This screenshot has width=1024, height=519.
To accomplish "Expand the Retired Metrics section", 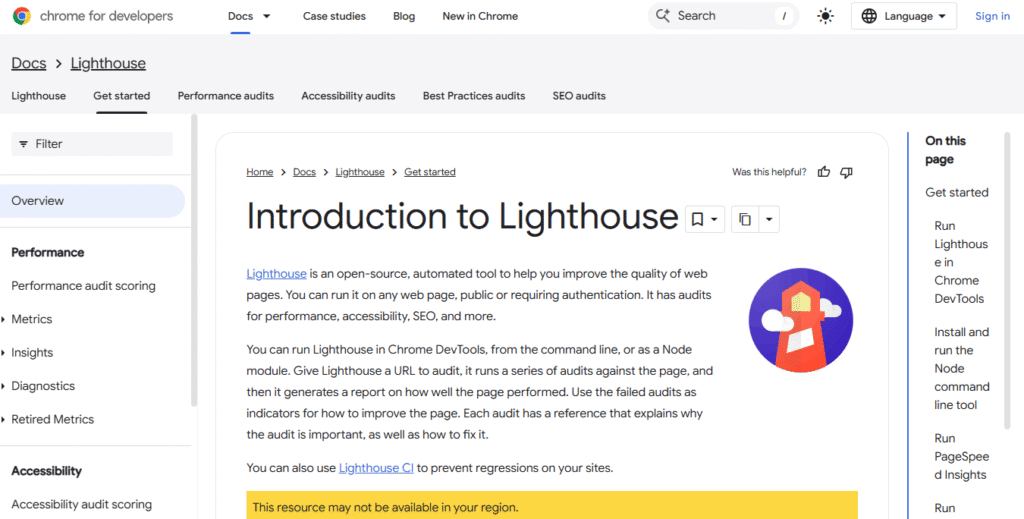I will (3, 419).
